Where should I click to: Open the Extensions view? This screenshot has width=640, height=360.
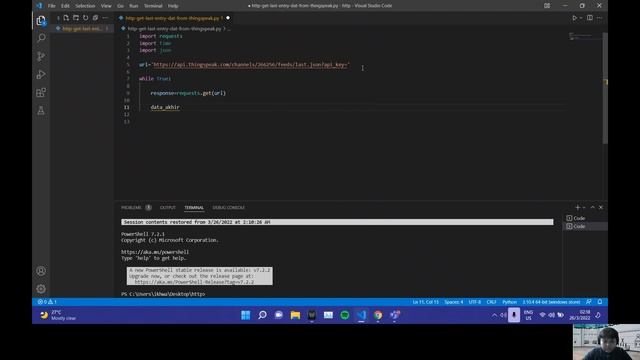coord(41,93)
